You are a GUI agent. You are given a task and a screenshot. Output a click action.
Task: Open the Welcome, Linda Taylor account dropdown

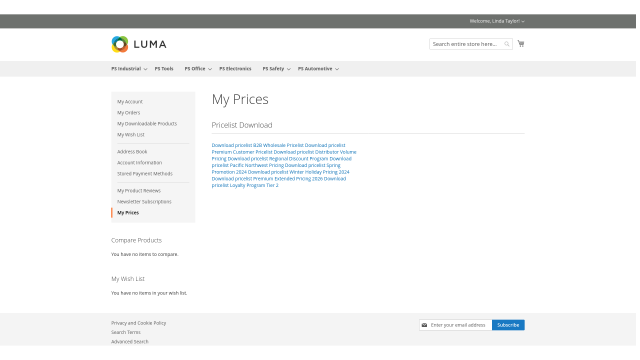pos(497,21)
